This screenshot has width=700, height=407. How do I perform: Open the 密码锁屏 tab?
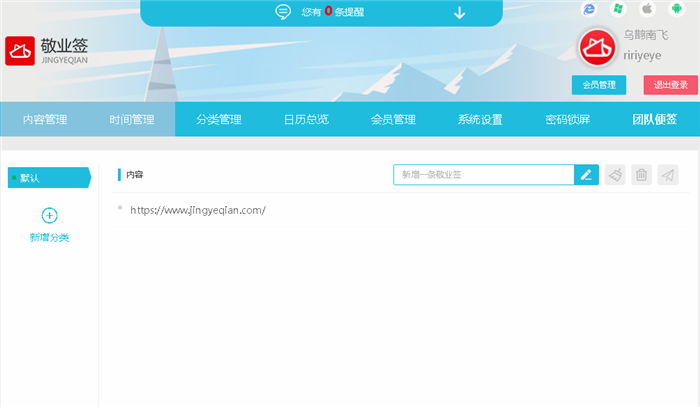(567, 119)
